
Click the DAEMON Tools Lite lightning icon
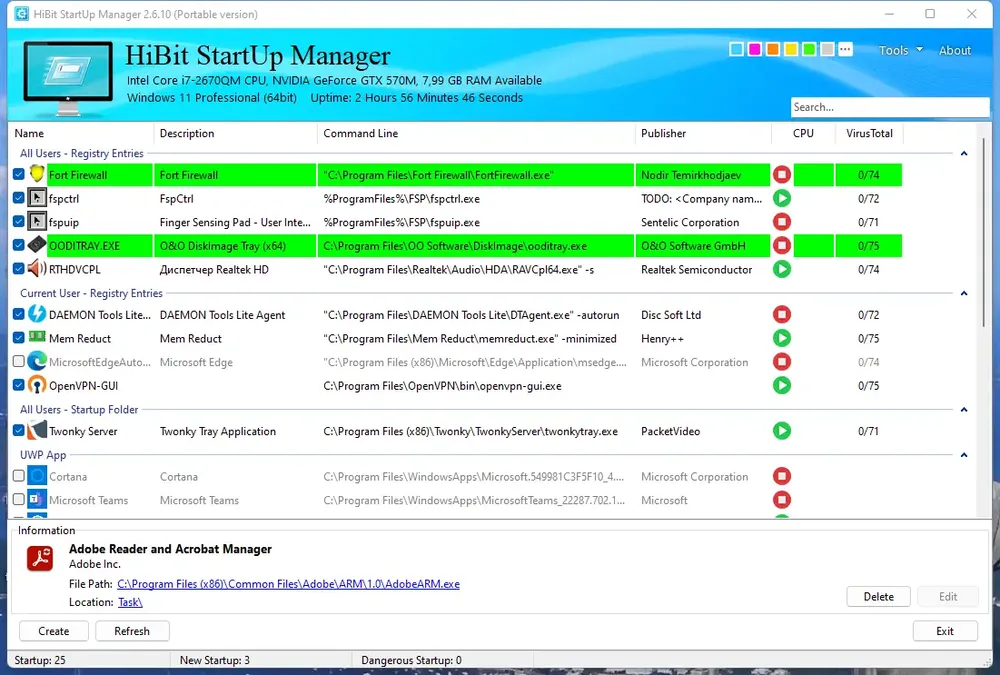point(37,314)
